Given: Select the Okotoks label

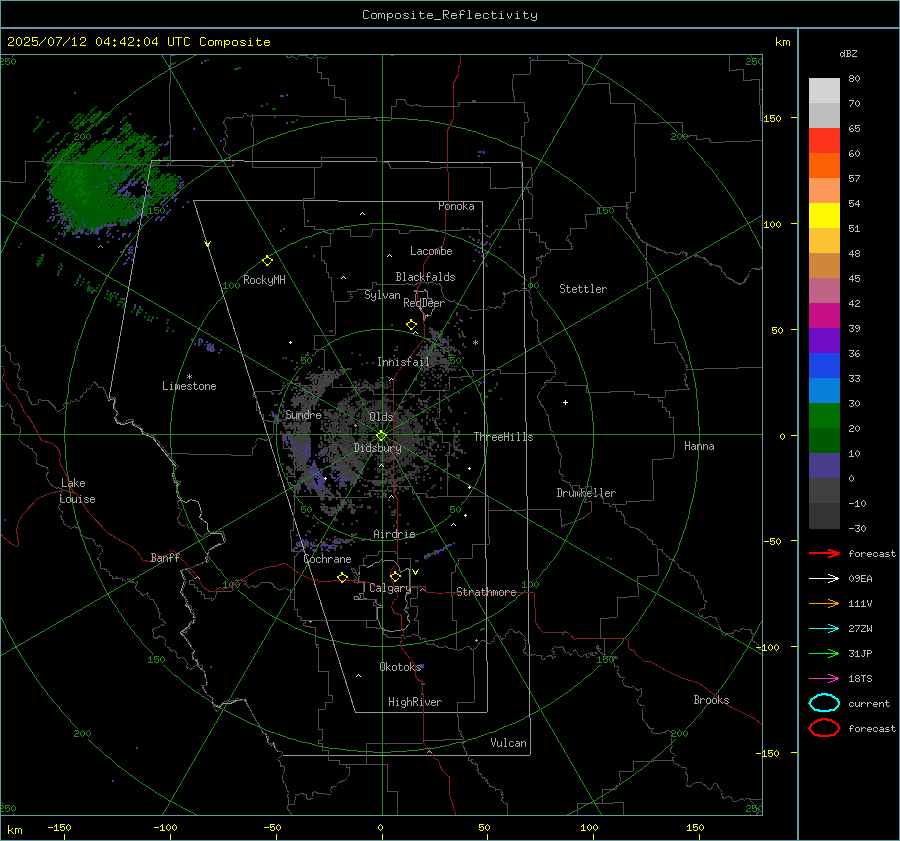Looking at the screenshot, I should (x=400, y=667).
